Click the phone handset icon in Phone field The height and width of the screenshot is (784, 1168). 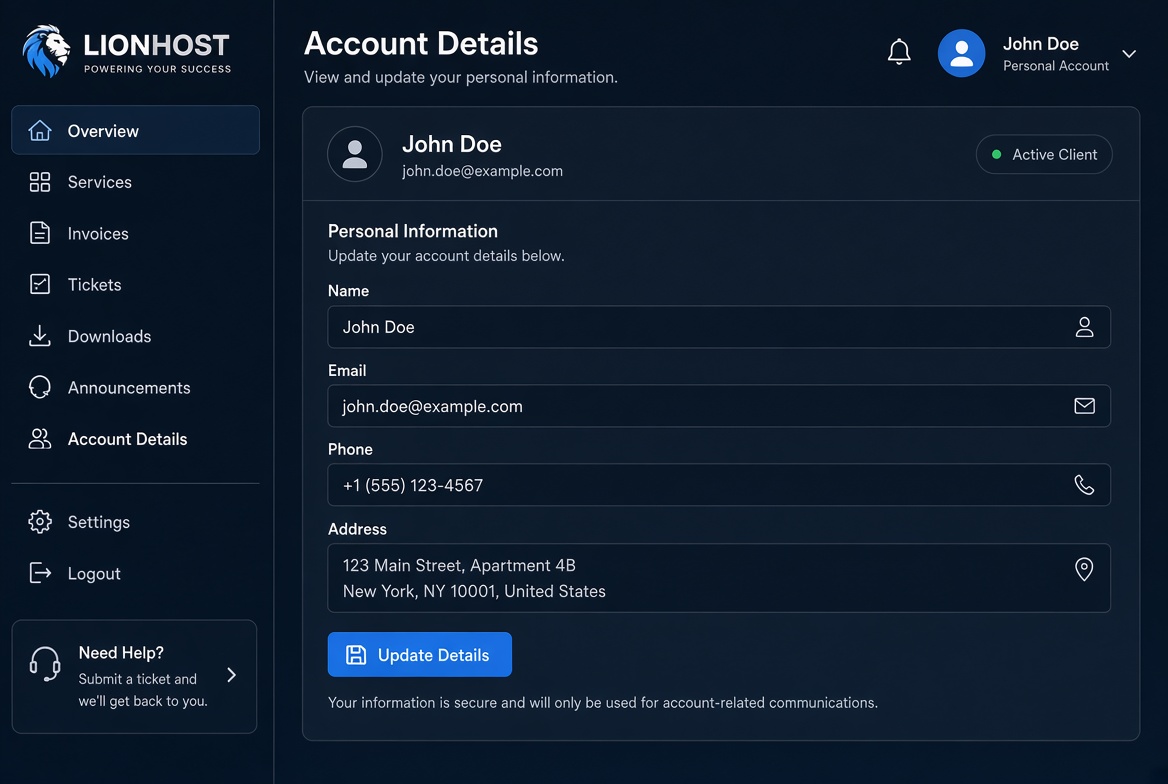click(1085, 484)
